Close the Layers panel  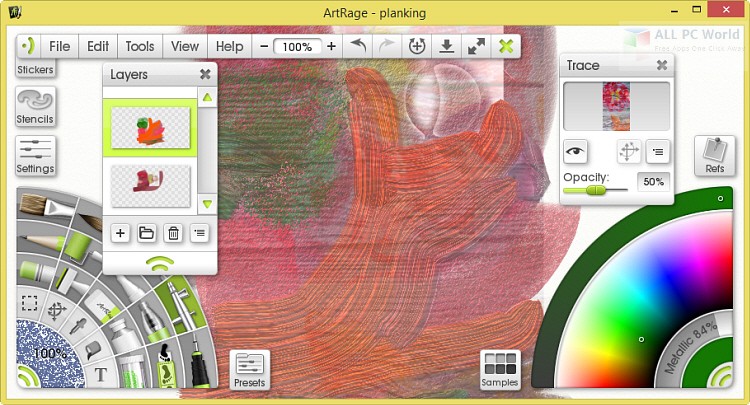pos(205,74)
